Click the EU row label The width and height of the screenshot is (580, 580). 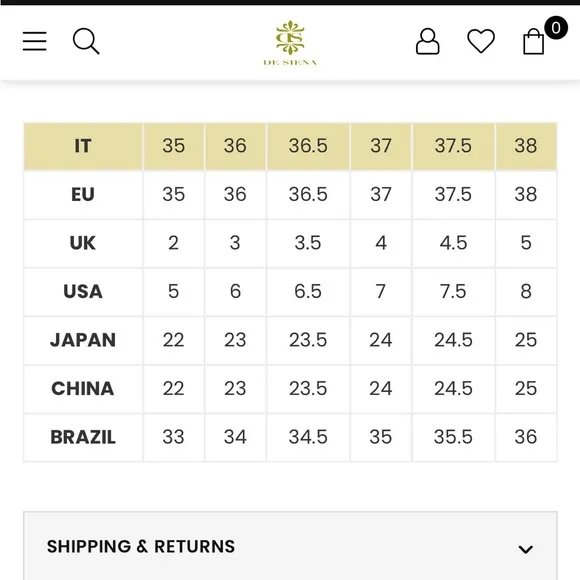pos(83,195)
